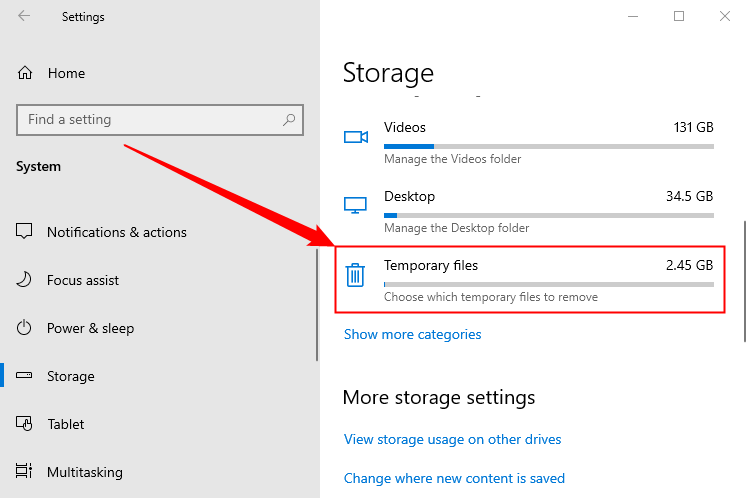
Task: Click View storage usage on other drives
Action: click(x=452, y=439)
